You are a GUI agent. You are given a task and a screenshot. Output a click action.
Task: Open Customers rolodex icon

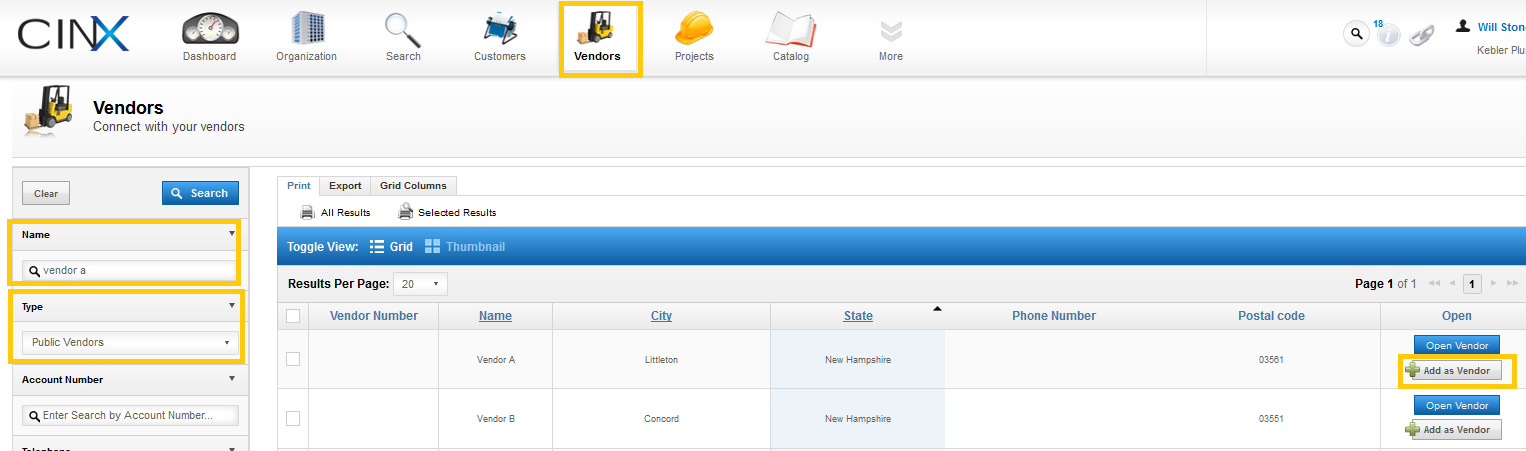[499, 29]
